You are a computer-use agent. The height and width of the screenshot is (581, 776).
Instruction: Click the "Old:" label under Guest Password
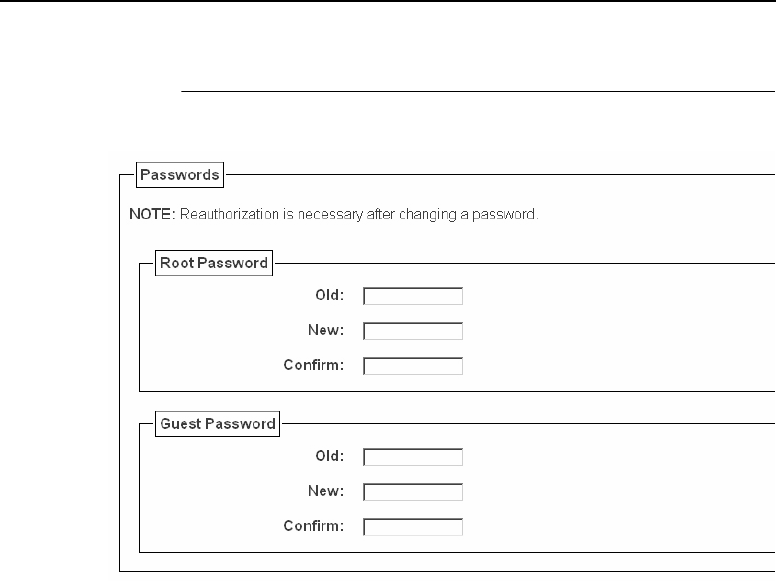click(x=329, y=456)
